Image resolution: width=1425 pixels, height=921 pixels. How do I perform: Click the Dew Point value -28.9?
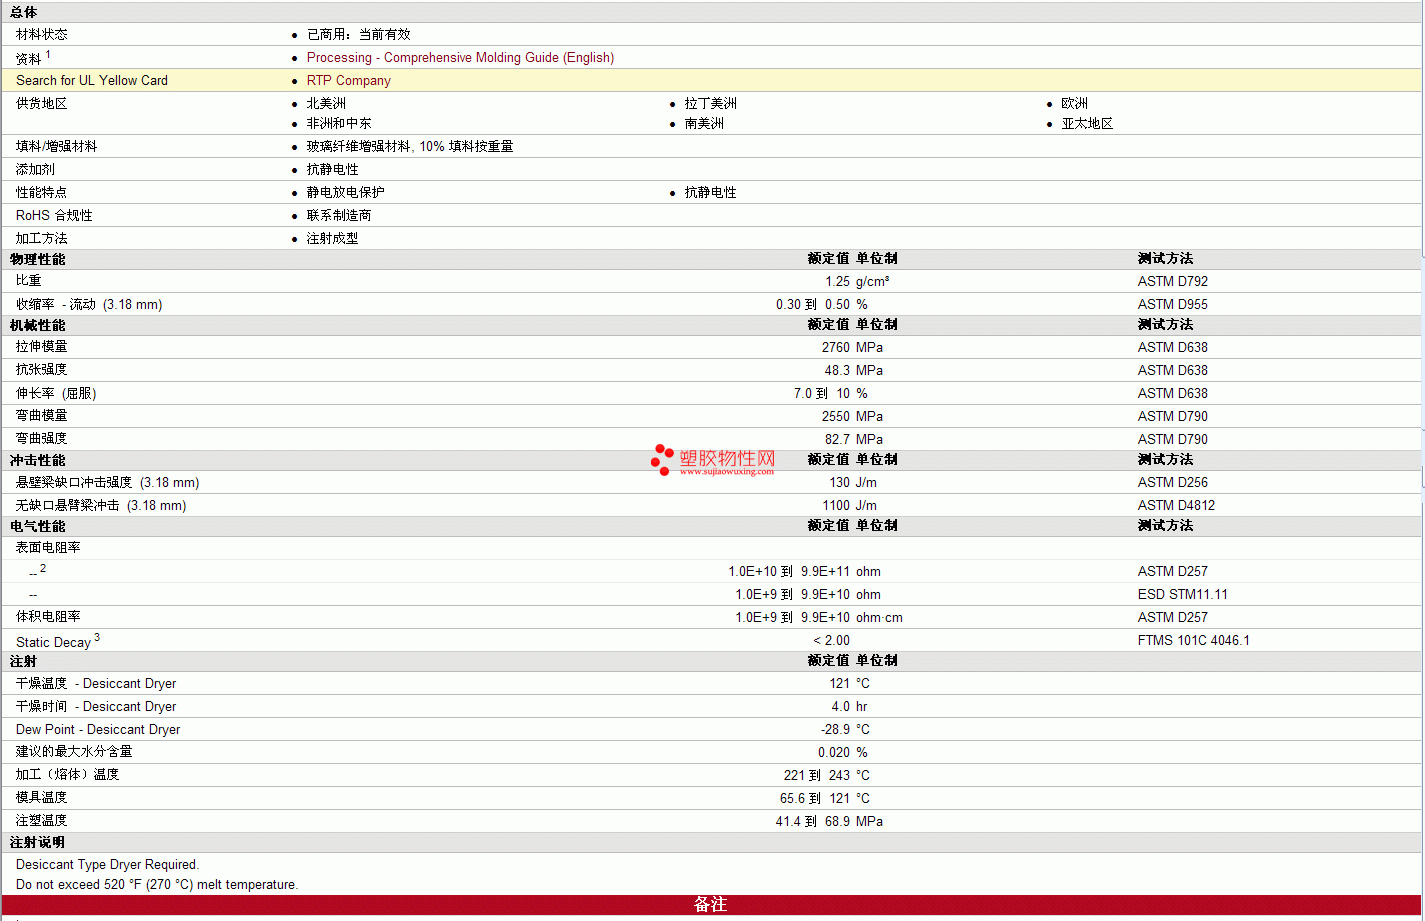836,730
